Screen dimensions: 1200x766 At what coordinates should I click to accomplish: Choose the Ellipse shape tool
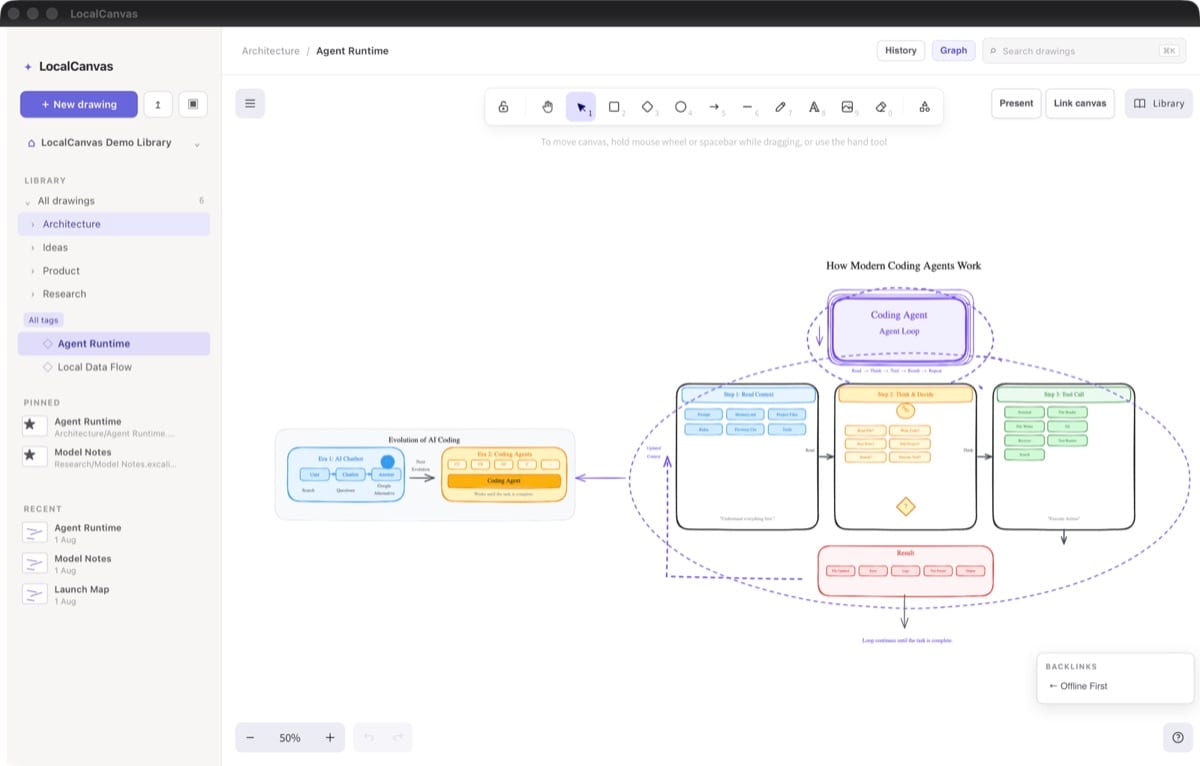tap(681, 107)
